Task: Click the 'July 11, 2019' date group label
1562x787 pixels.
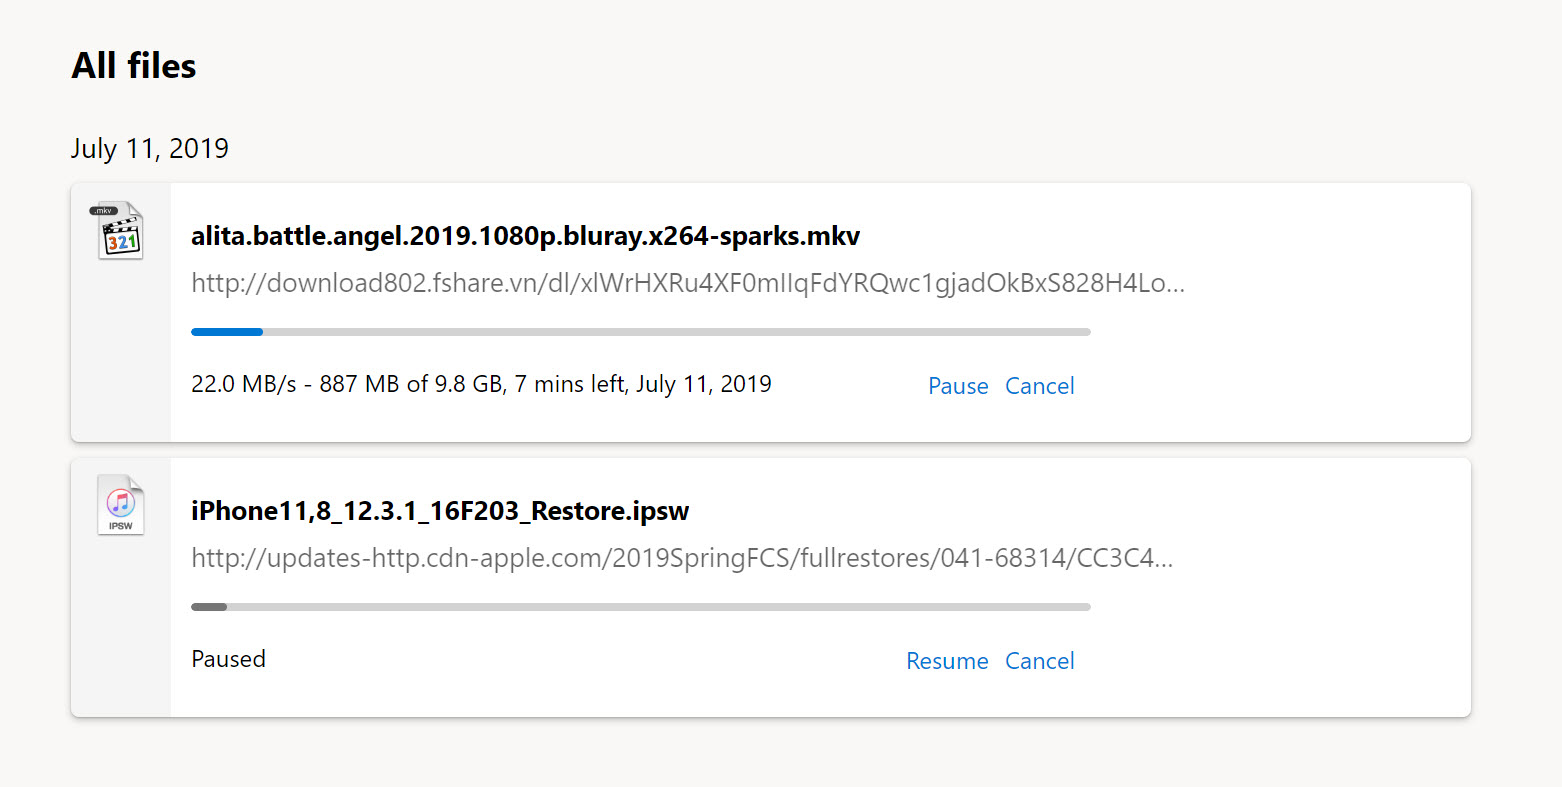Action: pos(150,148)
